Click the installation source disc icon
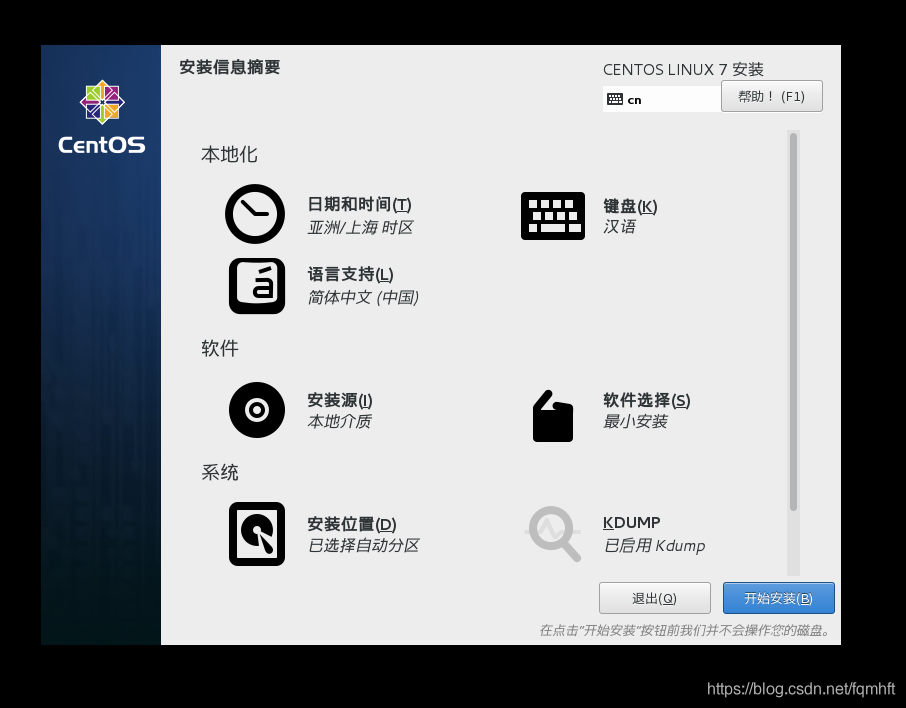The image size is (906, 708). click(257, 410)
